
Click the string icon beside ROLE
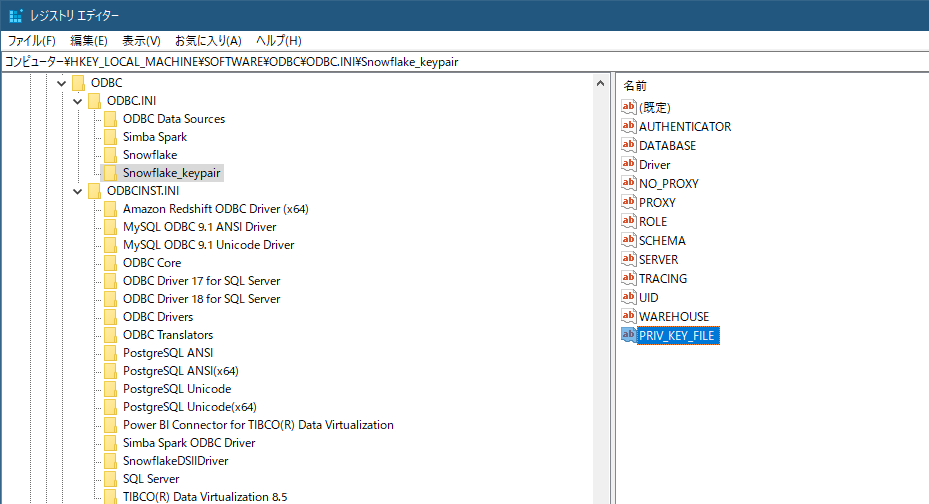coord(629,221)
